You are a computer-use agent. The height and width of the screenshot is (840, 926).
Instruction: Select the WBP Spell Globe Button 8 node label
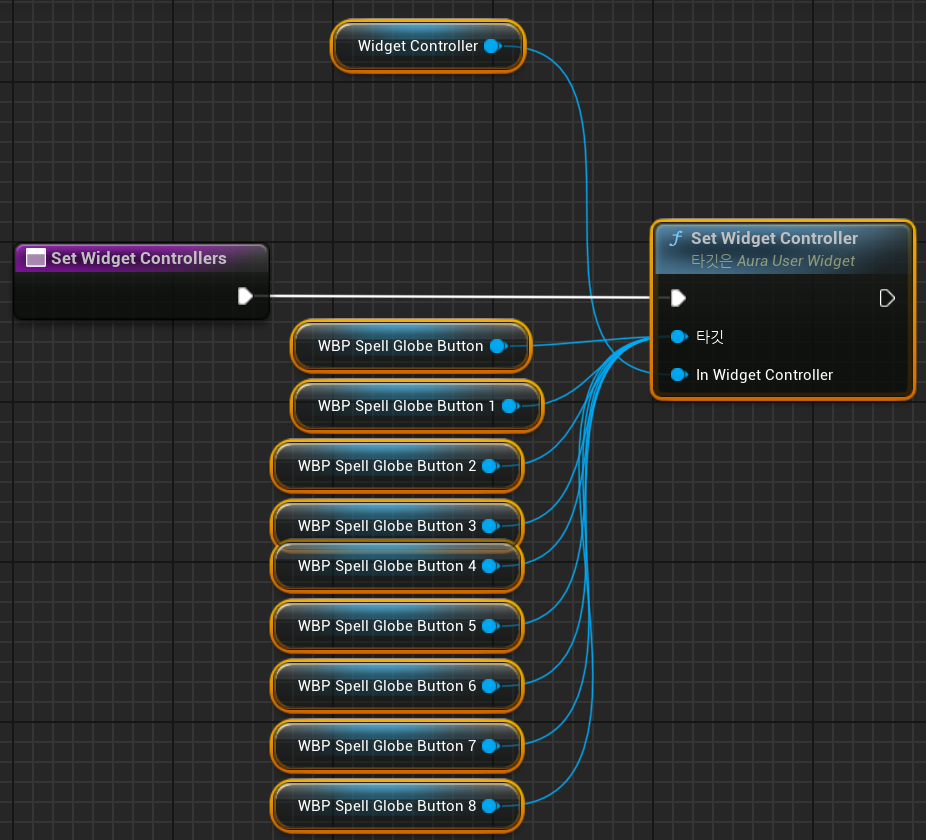tap(387, 806)
